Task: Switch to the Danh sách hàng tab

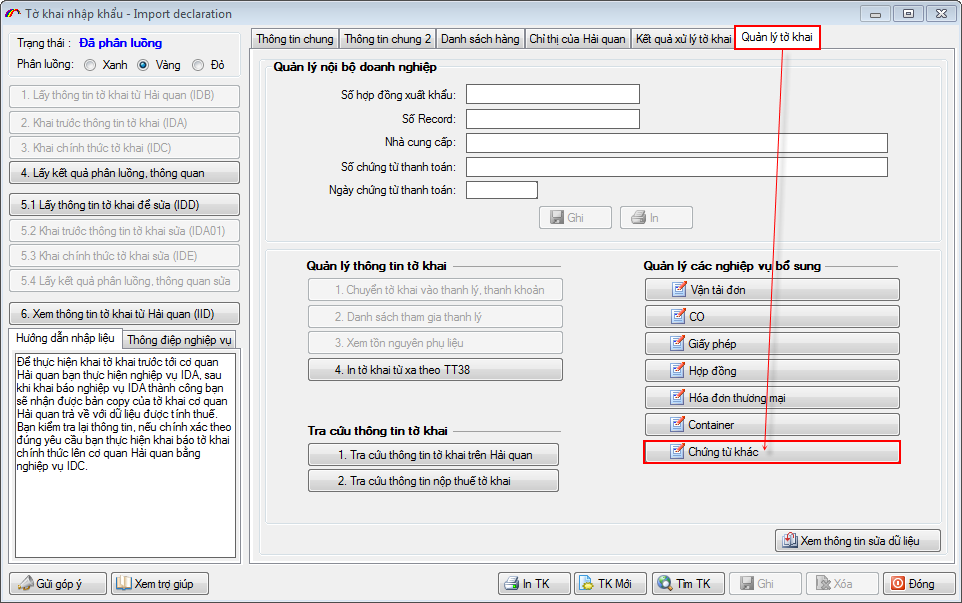Action: click(479, 39)
